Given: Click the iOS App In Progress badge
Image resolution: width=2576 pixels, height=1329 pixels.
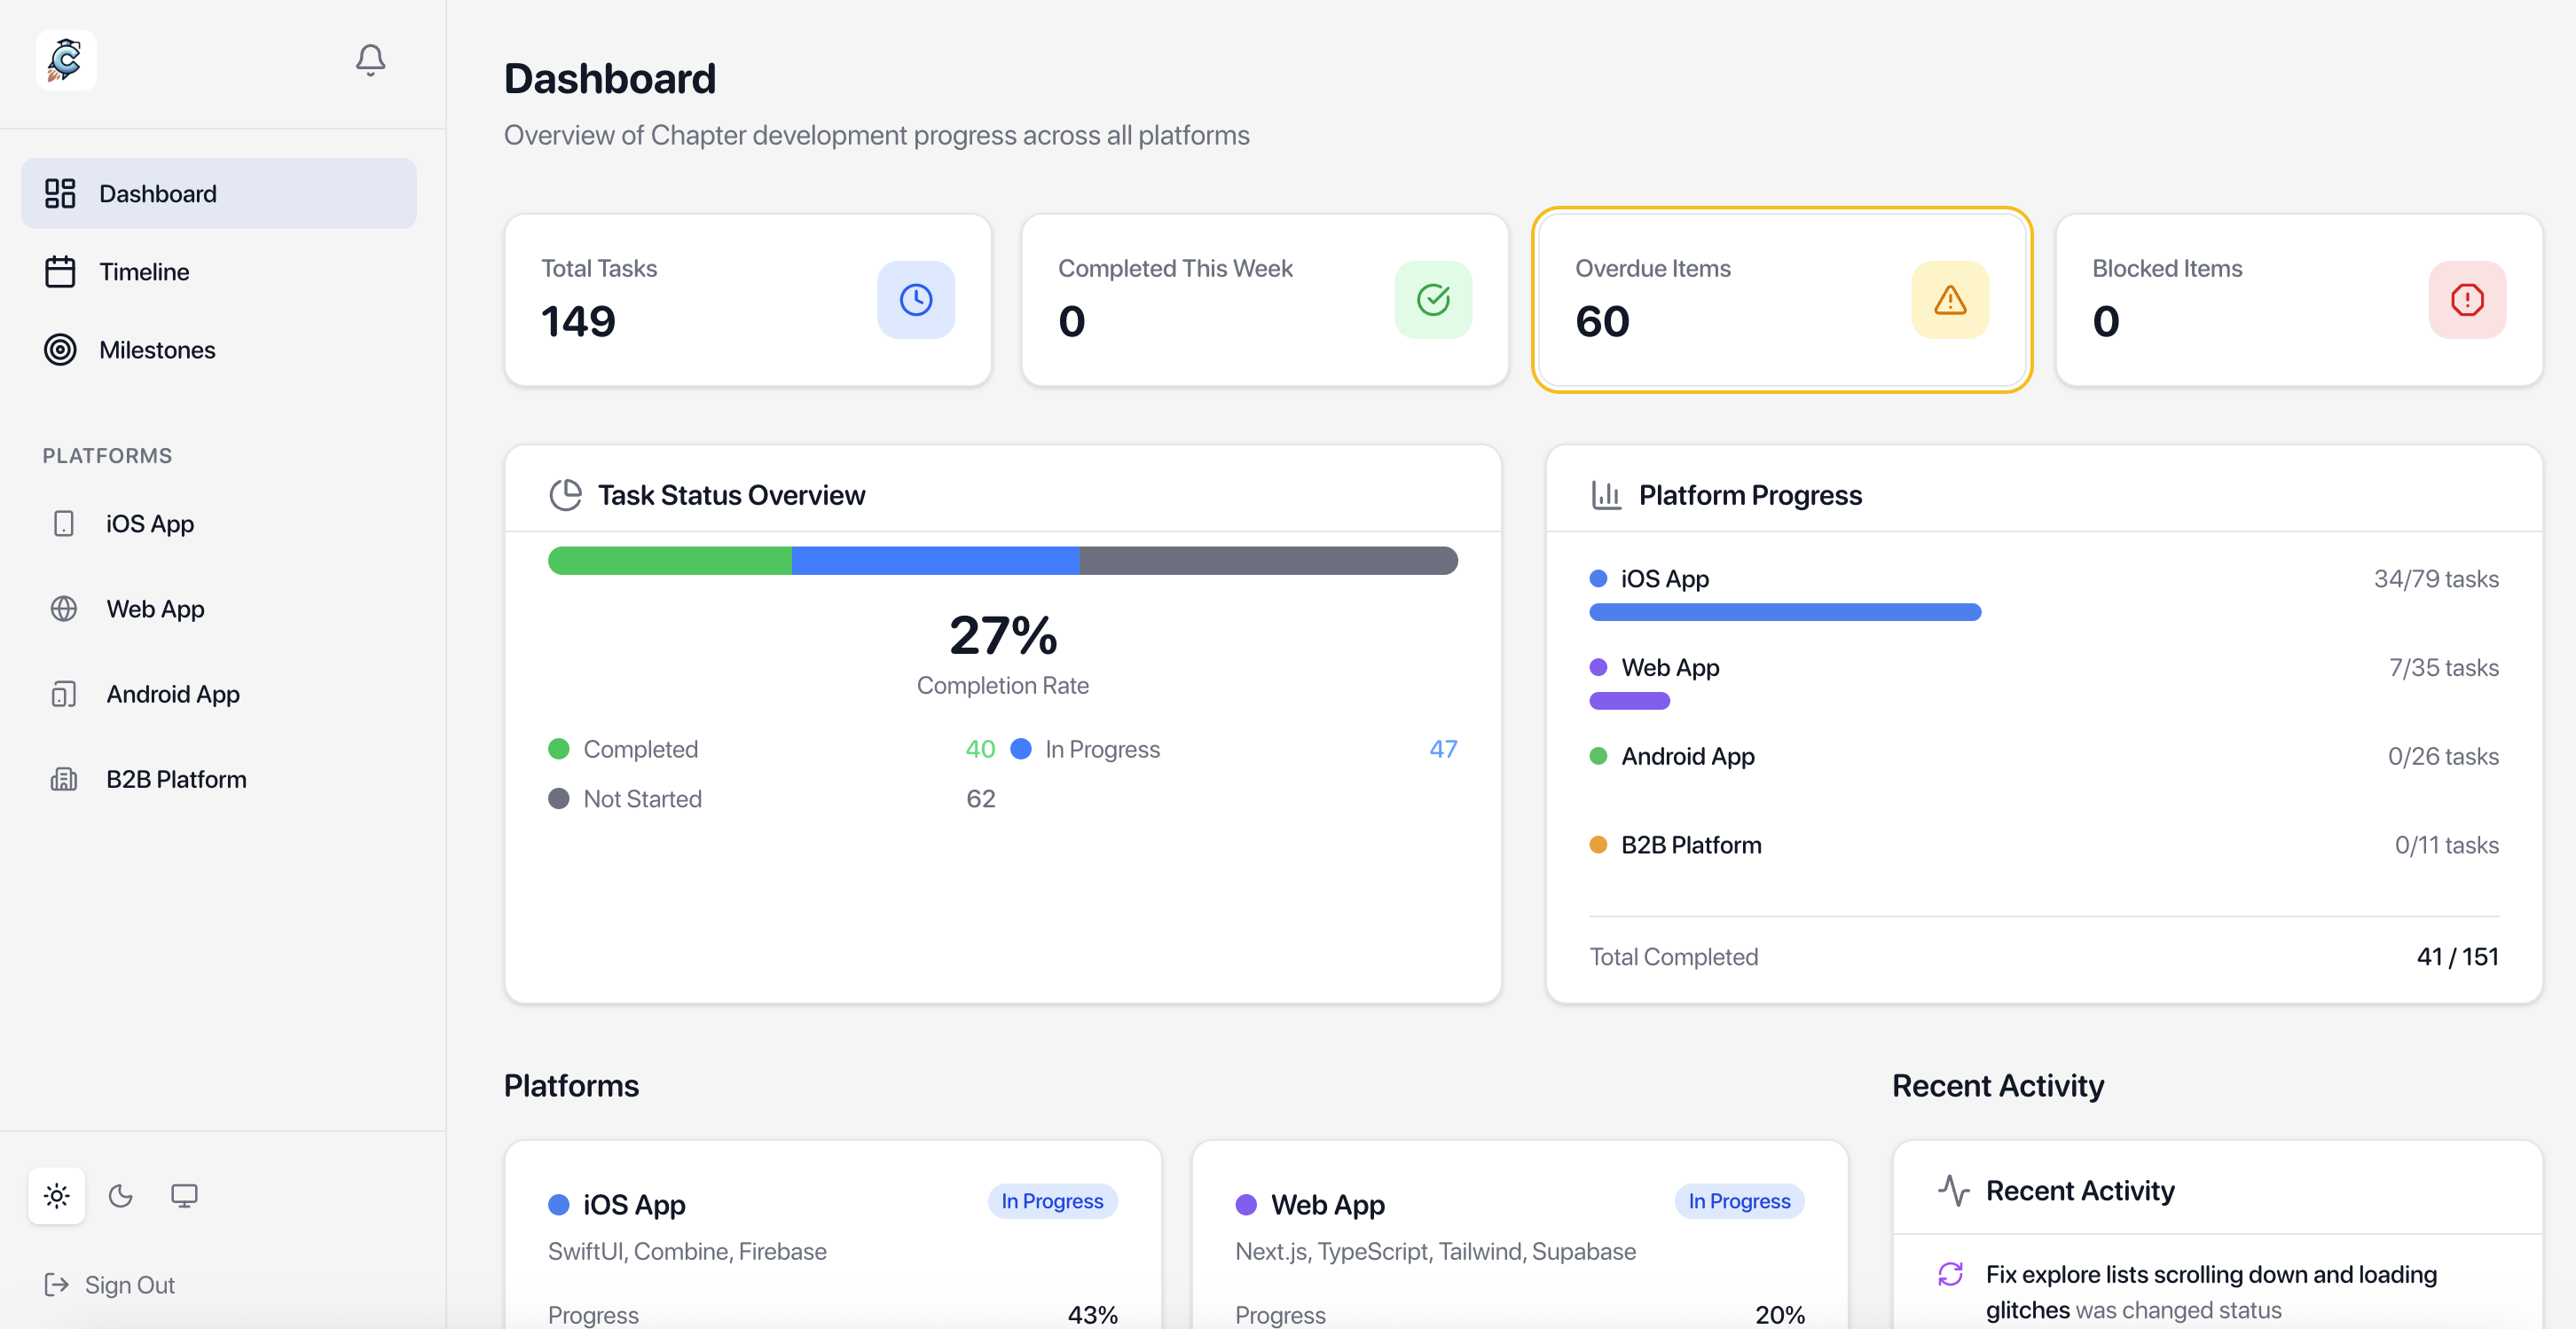Looking at the screenshot, I should point(1052,1201).
